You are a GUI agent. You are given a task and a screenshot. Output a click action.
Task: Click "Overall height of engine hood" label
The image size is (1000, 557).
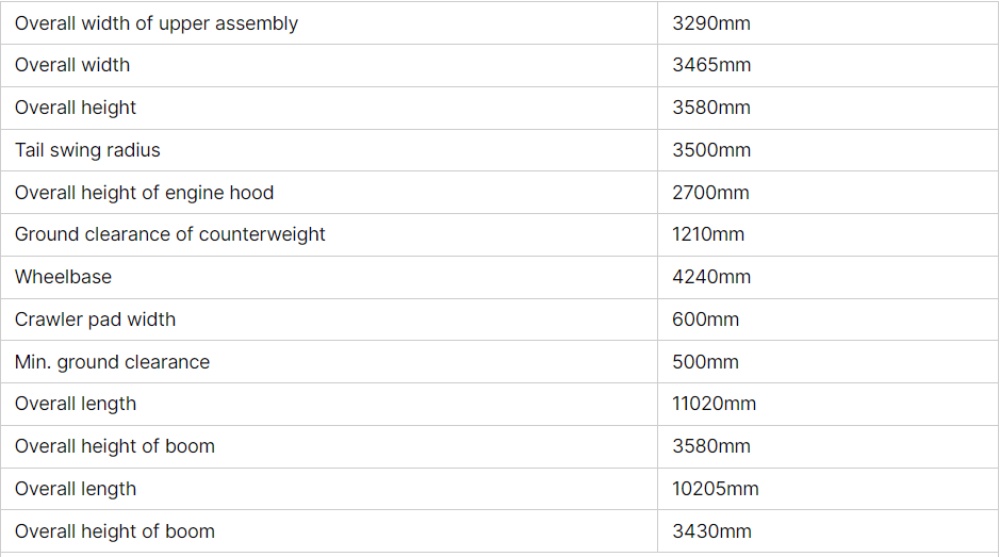coord(144,193)
